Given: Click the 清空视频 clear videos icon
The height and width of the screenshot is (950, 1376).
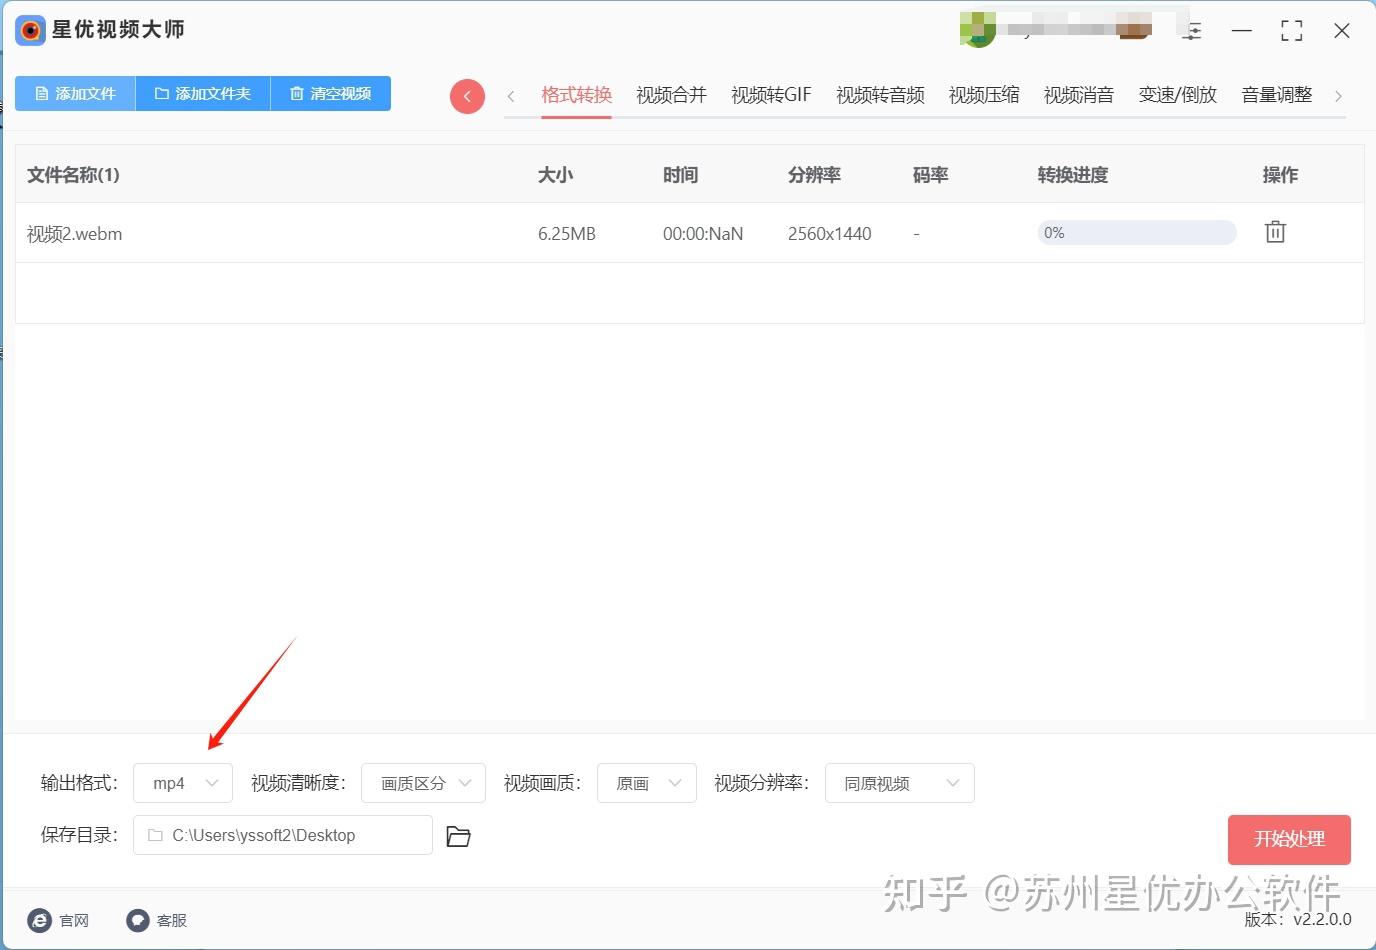Looking at the screenshot, I should coord(297,93).
